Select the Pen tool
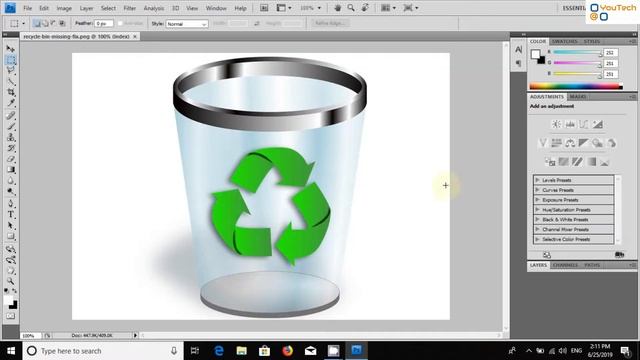Image resolution: width=640 pixels, height=360 pixels. point(11,204)
